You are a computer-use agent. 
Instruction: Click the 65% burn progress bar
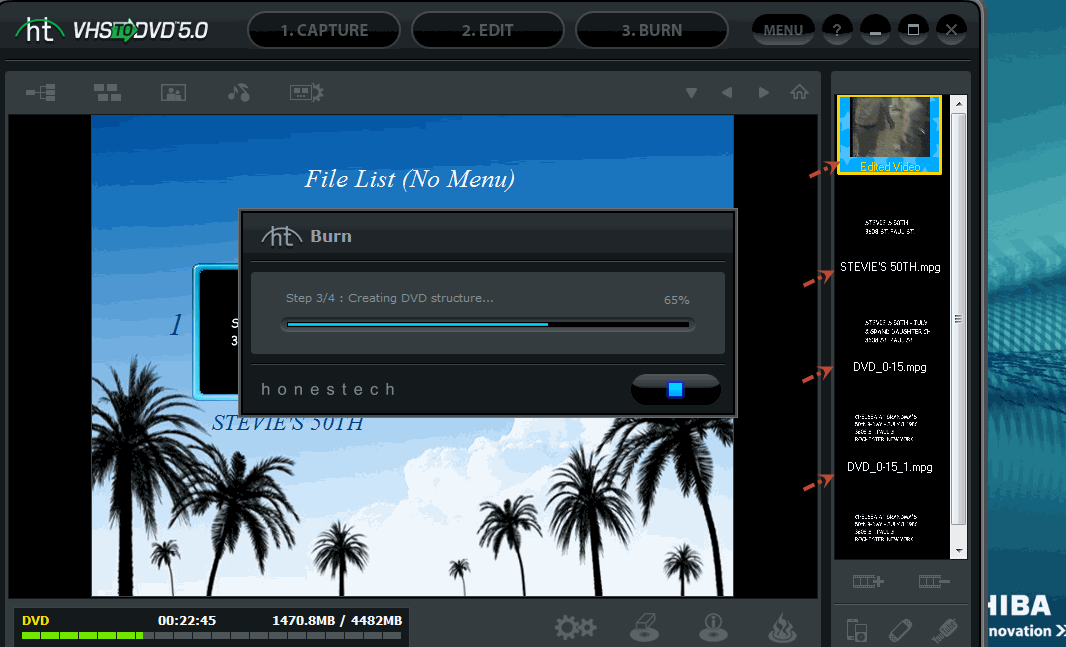point(487,325)
